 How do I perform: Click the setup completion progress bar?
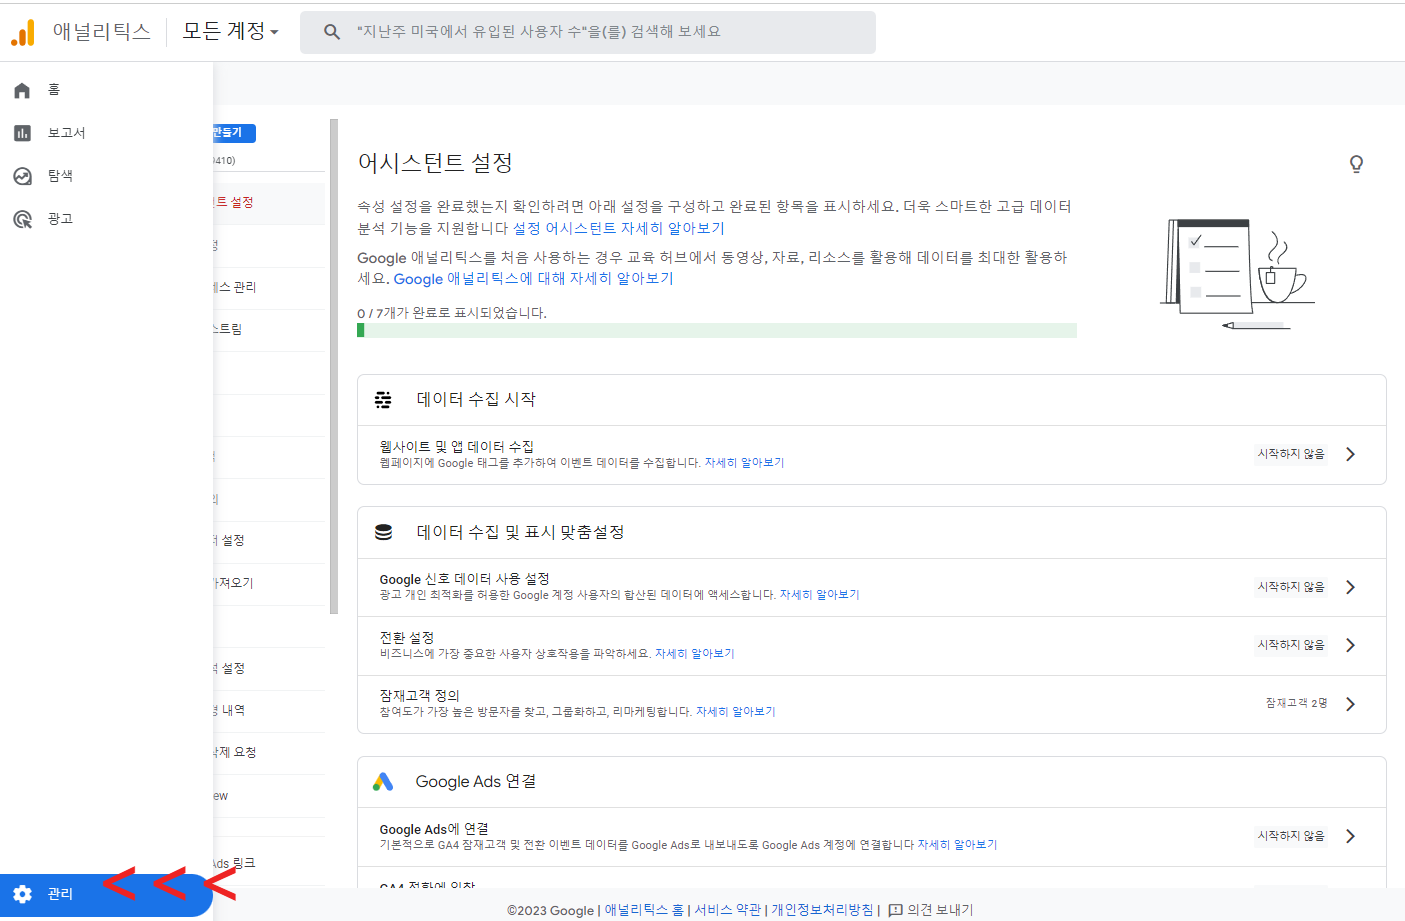(x=717, y=330)
